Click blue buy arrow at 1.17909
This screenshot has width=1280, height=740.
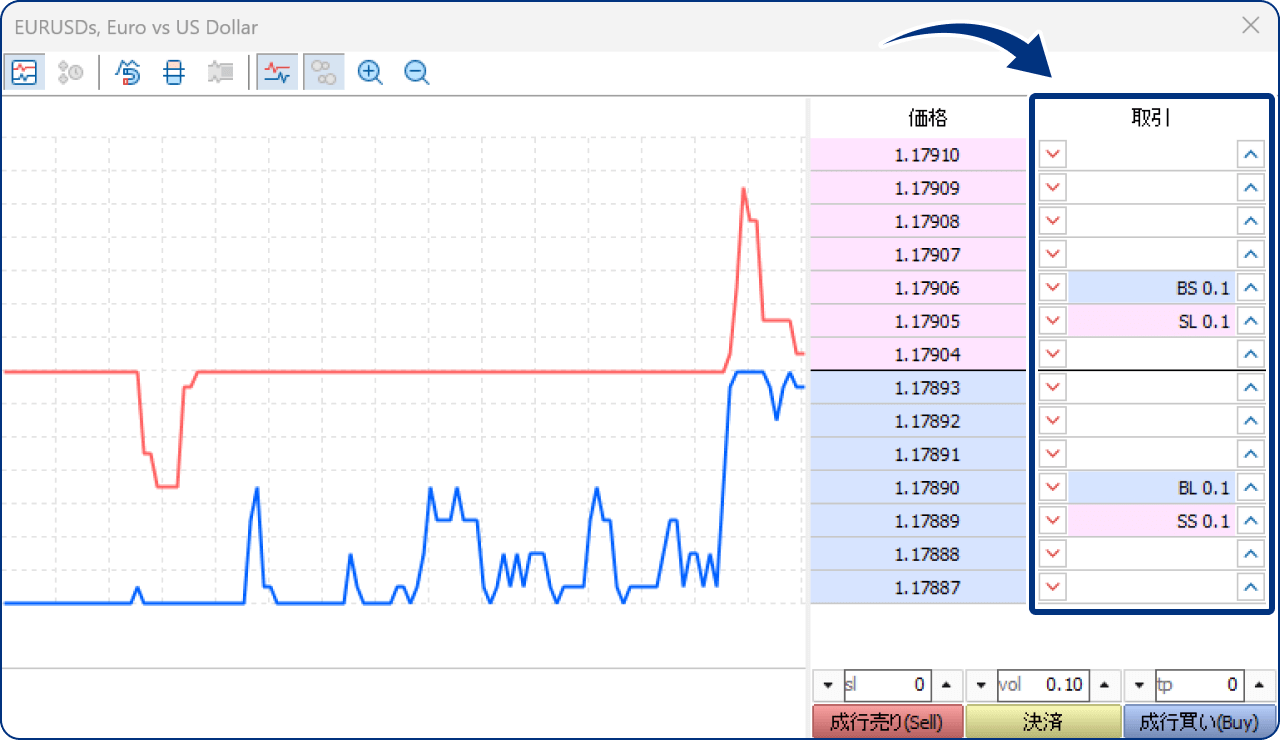1250,188
